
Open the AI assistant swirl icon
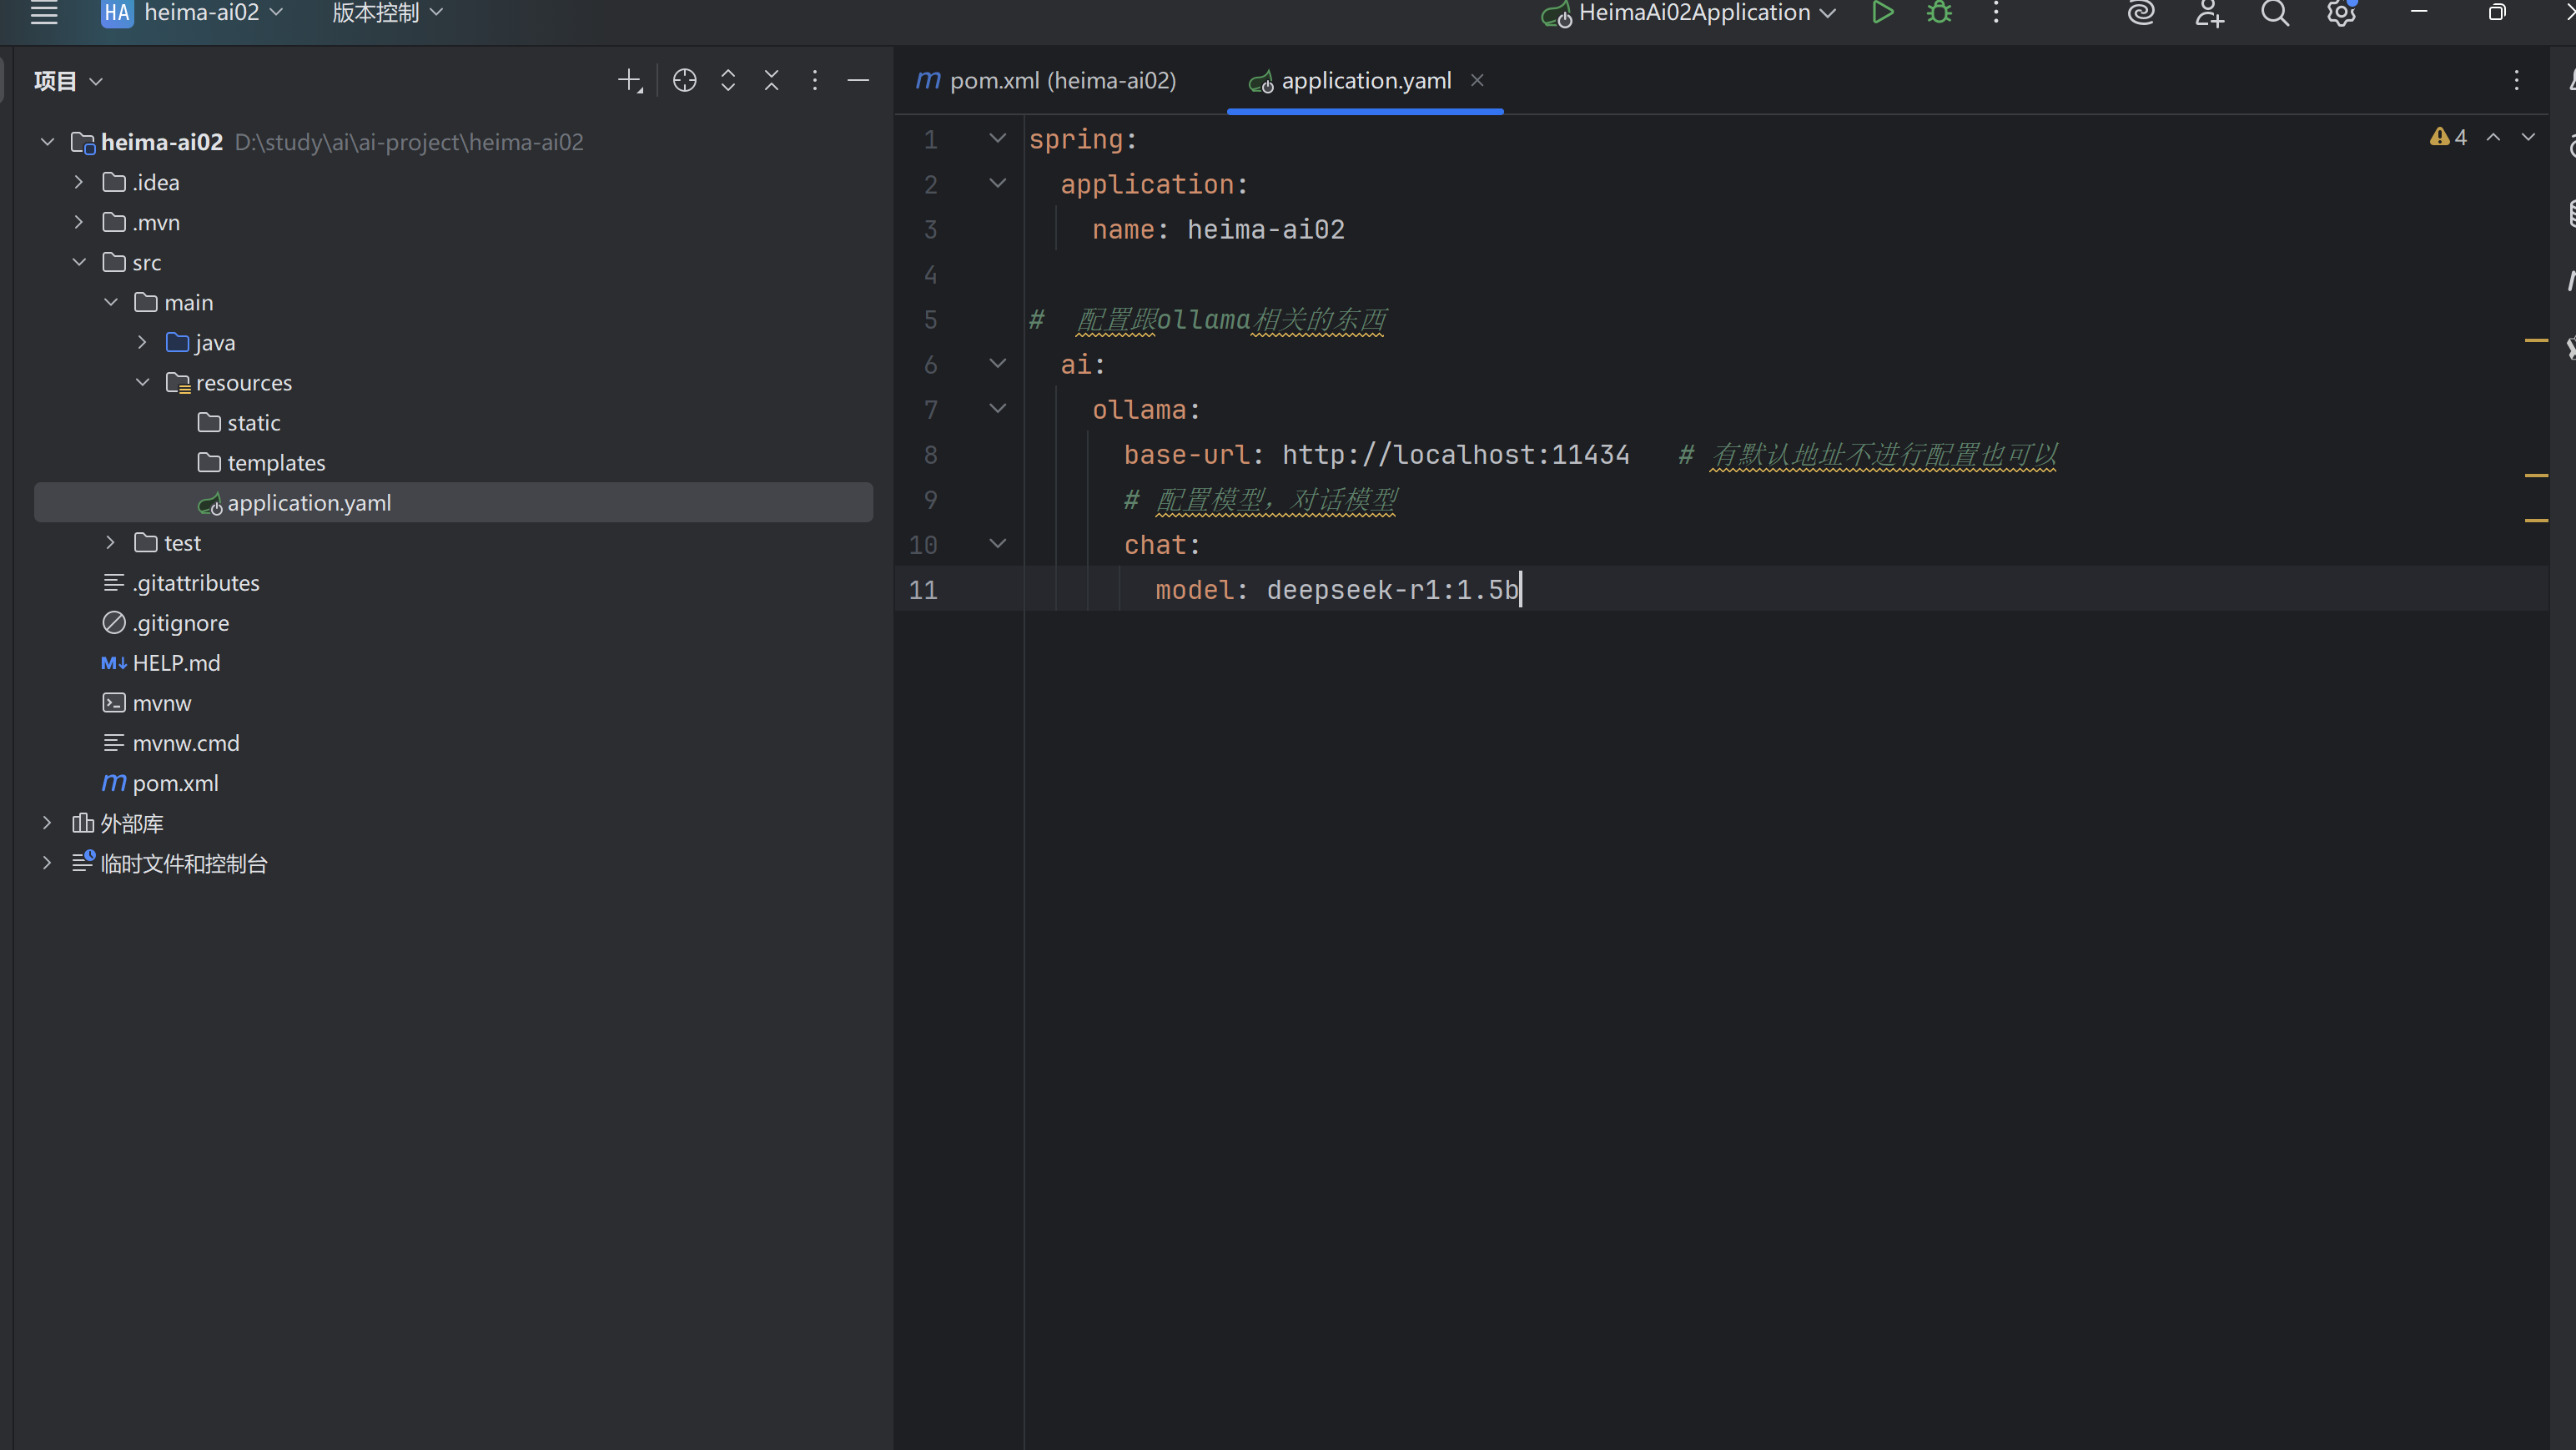pos(2141,13)
